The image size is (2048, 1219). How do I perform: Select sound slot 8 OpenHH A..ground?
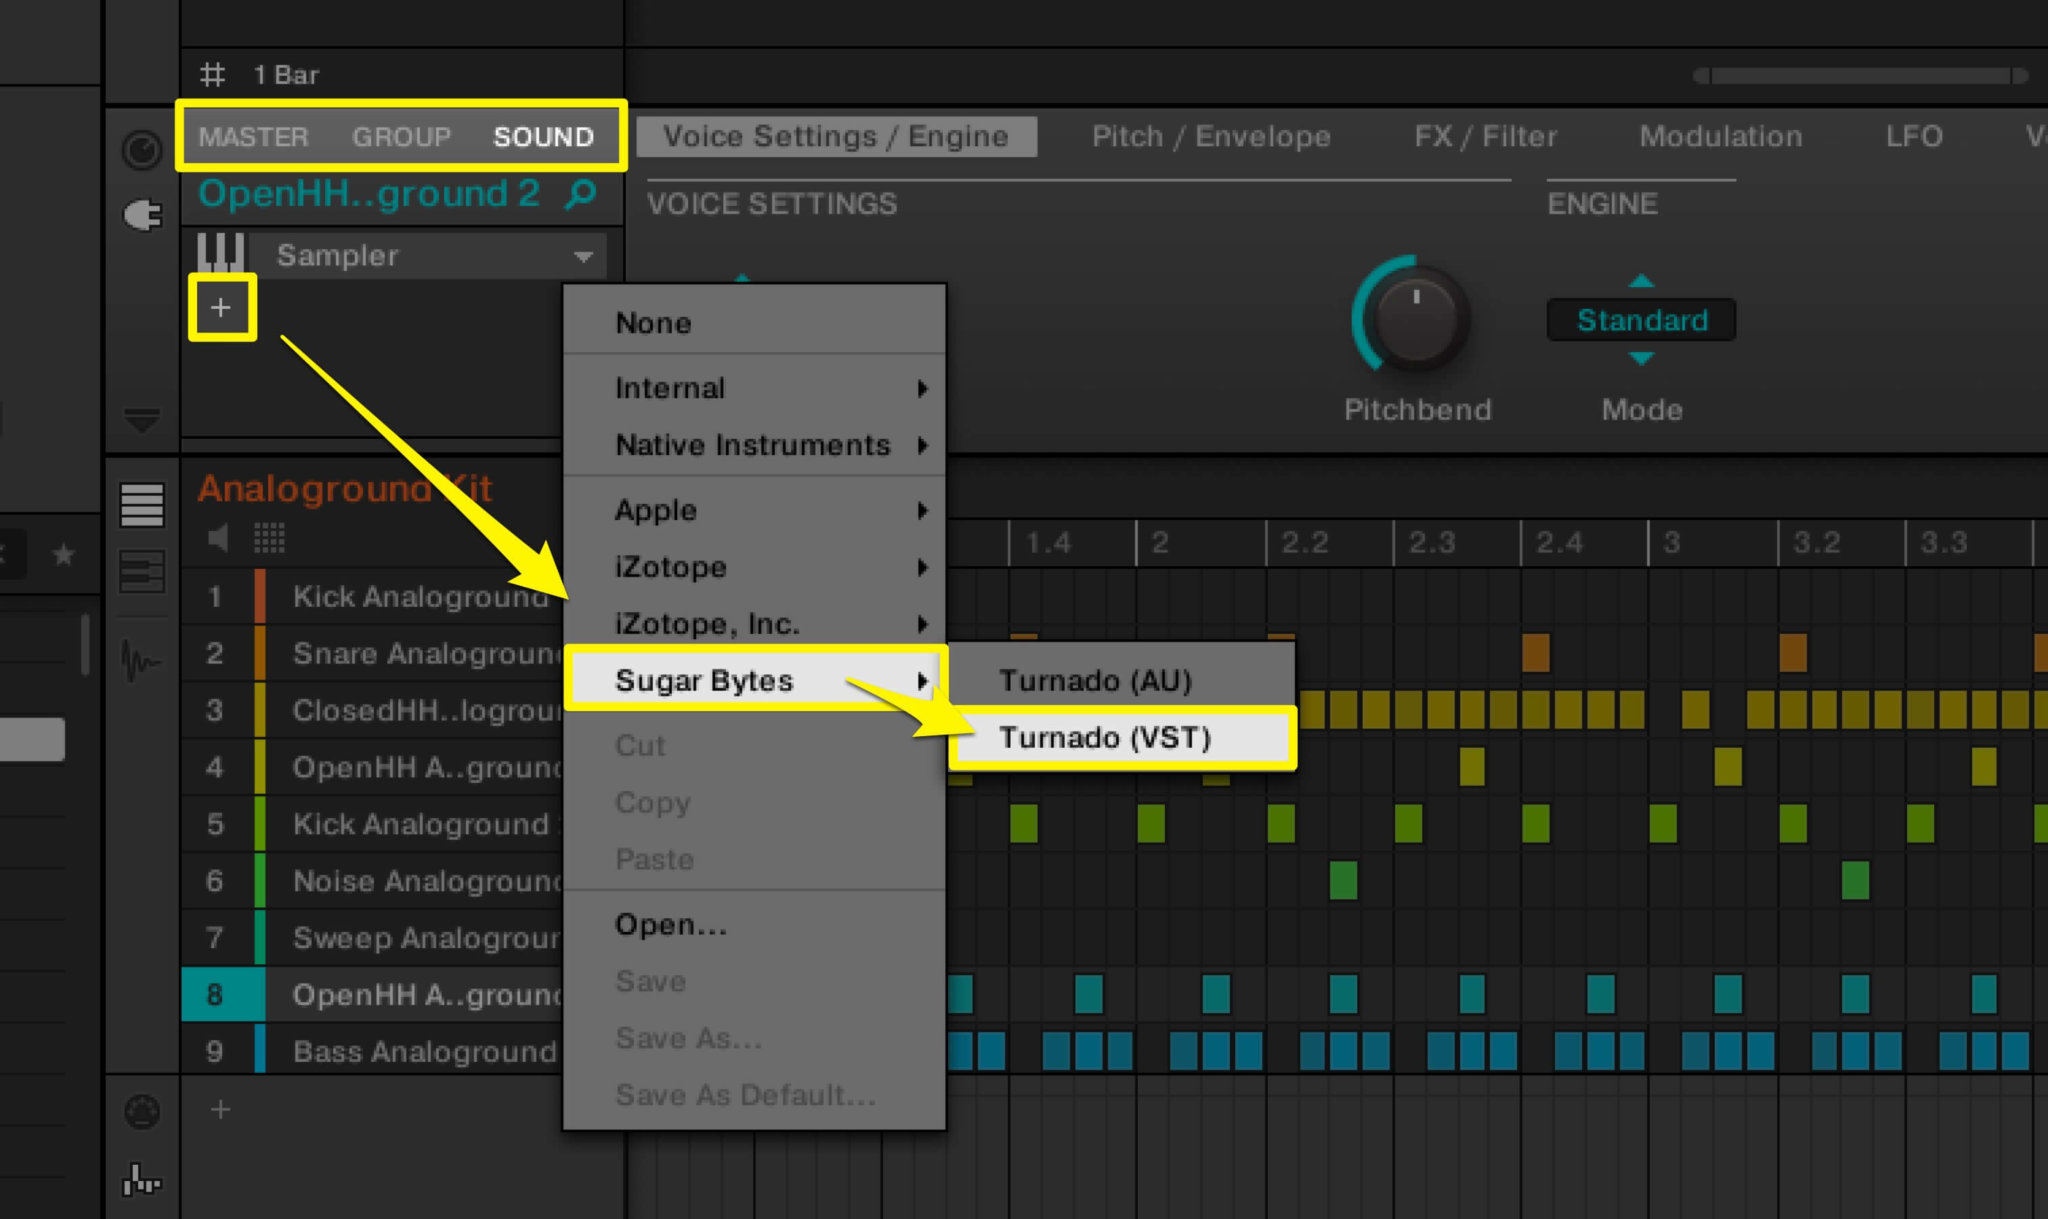[x=372, y=995]
